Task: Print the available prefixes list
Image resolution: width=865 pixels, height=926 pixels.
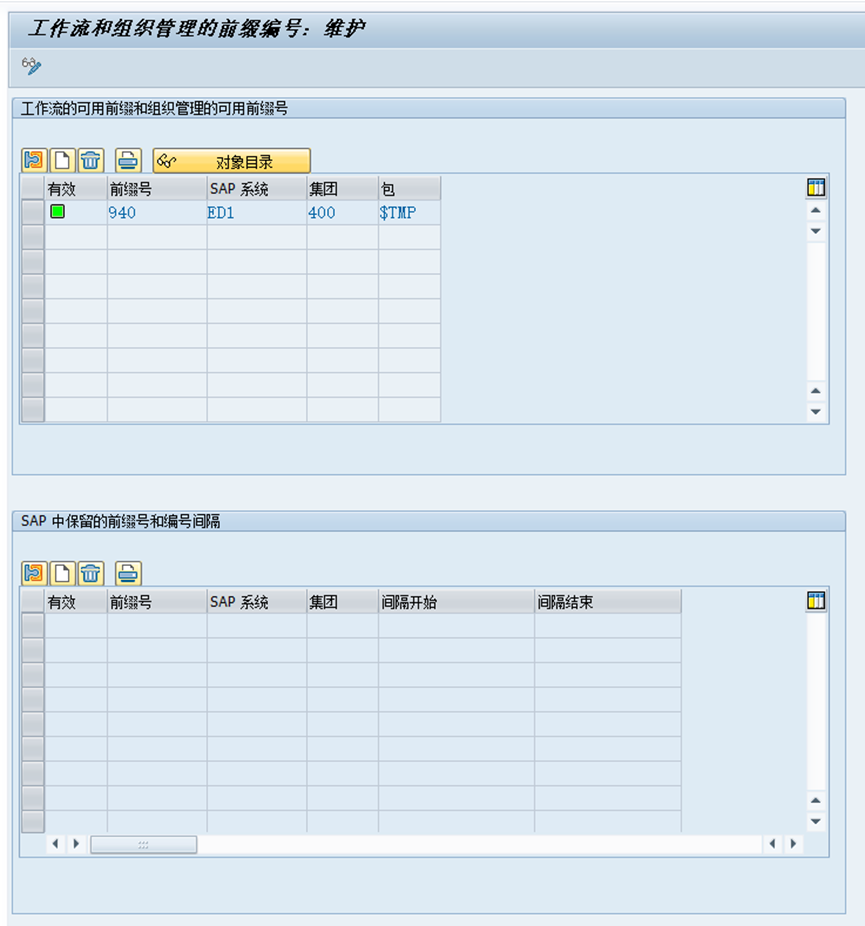Action: point(127,160)
